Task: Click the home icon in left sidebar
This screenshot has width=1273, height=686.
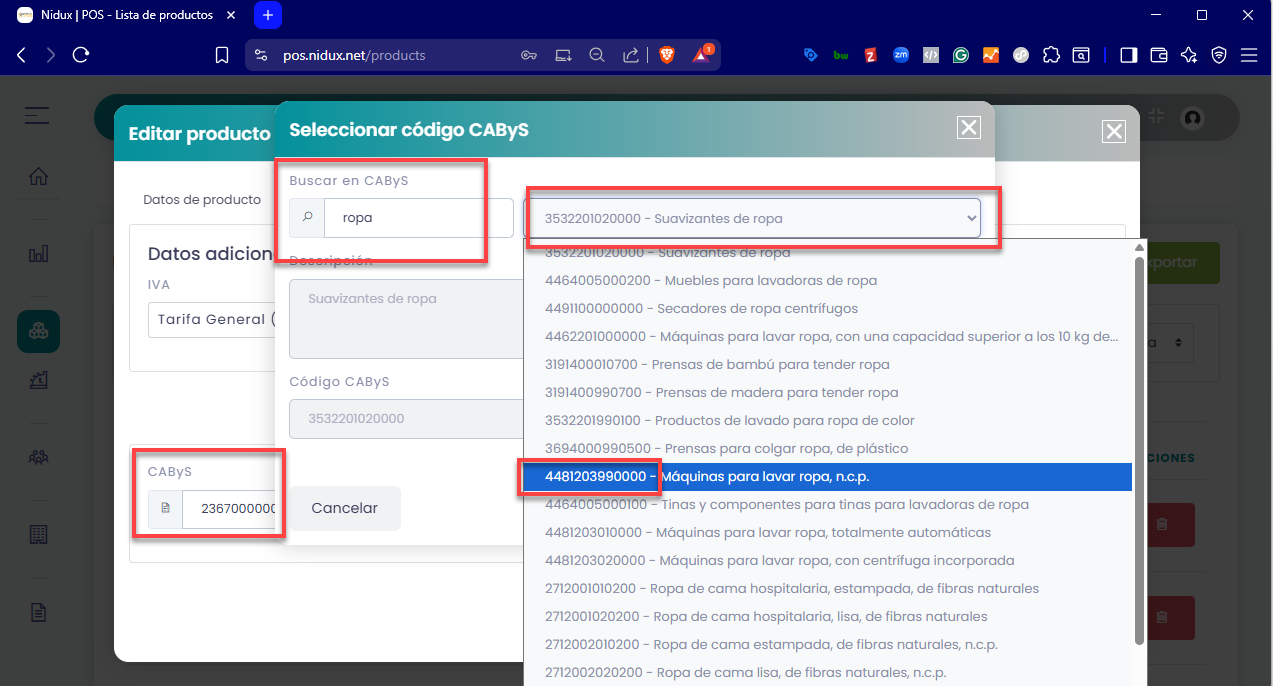Action: [x=38, y=177]
